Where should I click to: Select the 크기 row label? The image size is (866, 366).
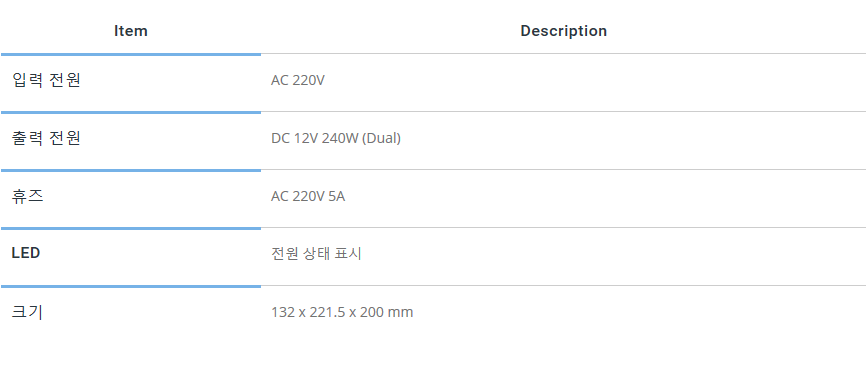27,312
